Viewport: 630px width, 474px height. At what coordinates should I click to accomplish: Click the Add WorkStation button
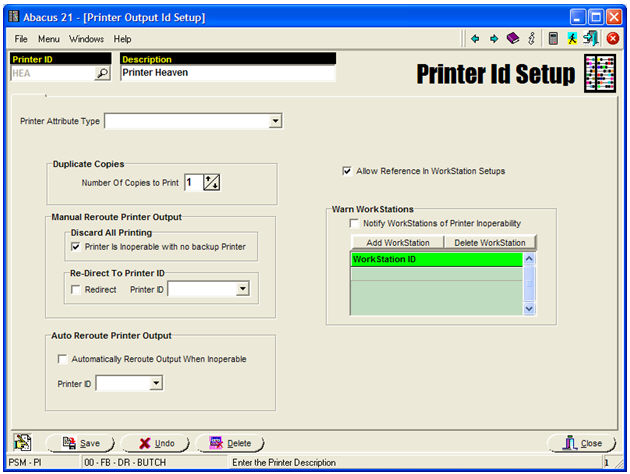(x=397, y=243)
